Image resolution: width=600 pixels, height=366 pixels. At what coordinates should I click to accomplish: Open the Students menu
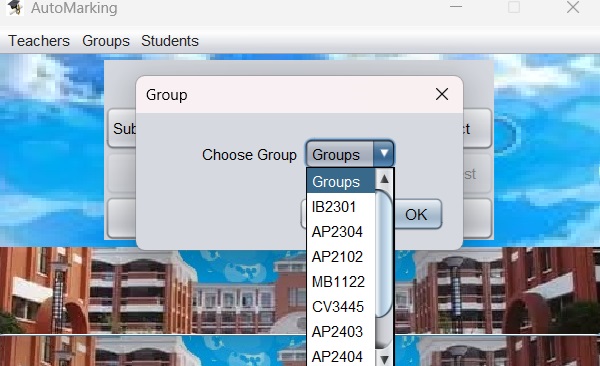coord(170,41)
